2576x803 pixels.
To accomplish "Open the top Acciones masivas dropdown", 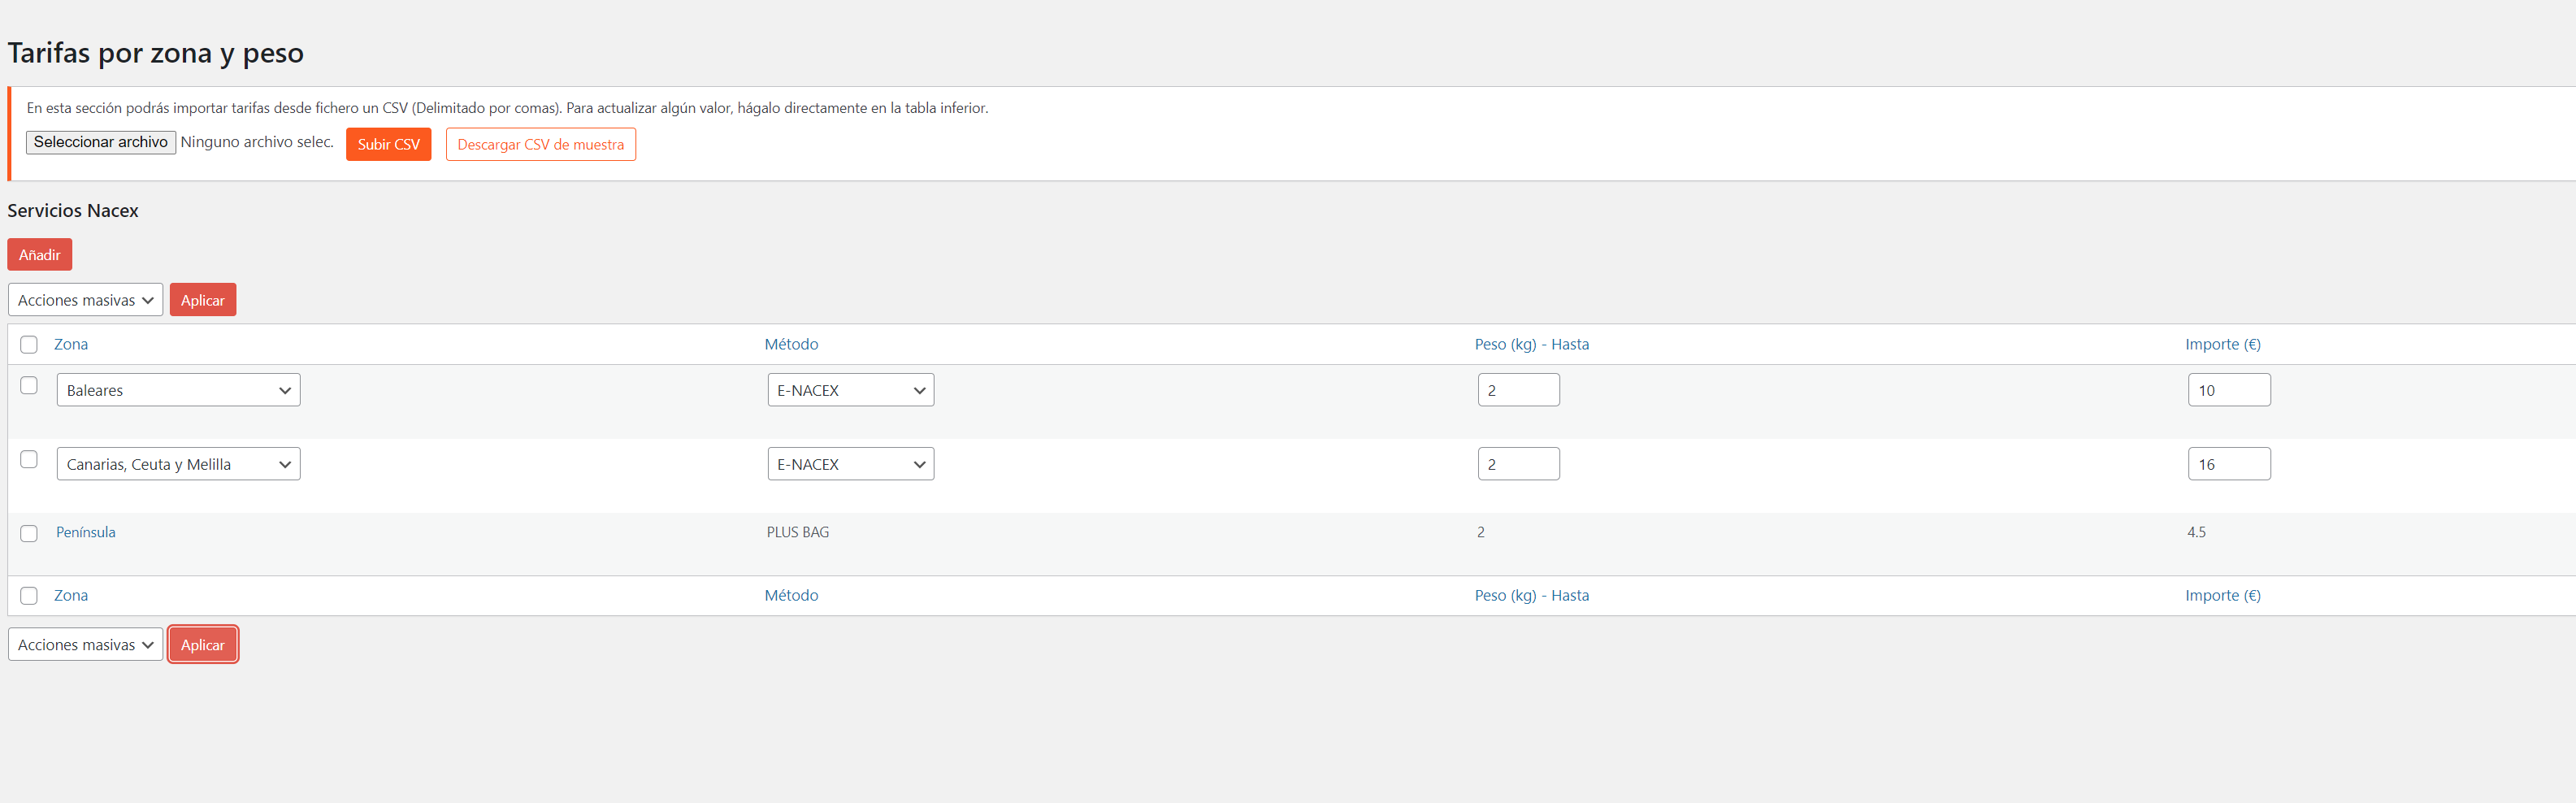I will (x=85, y=300).
